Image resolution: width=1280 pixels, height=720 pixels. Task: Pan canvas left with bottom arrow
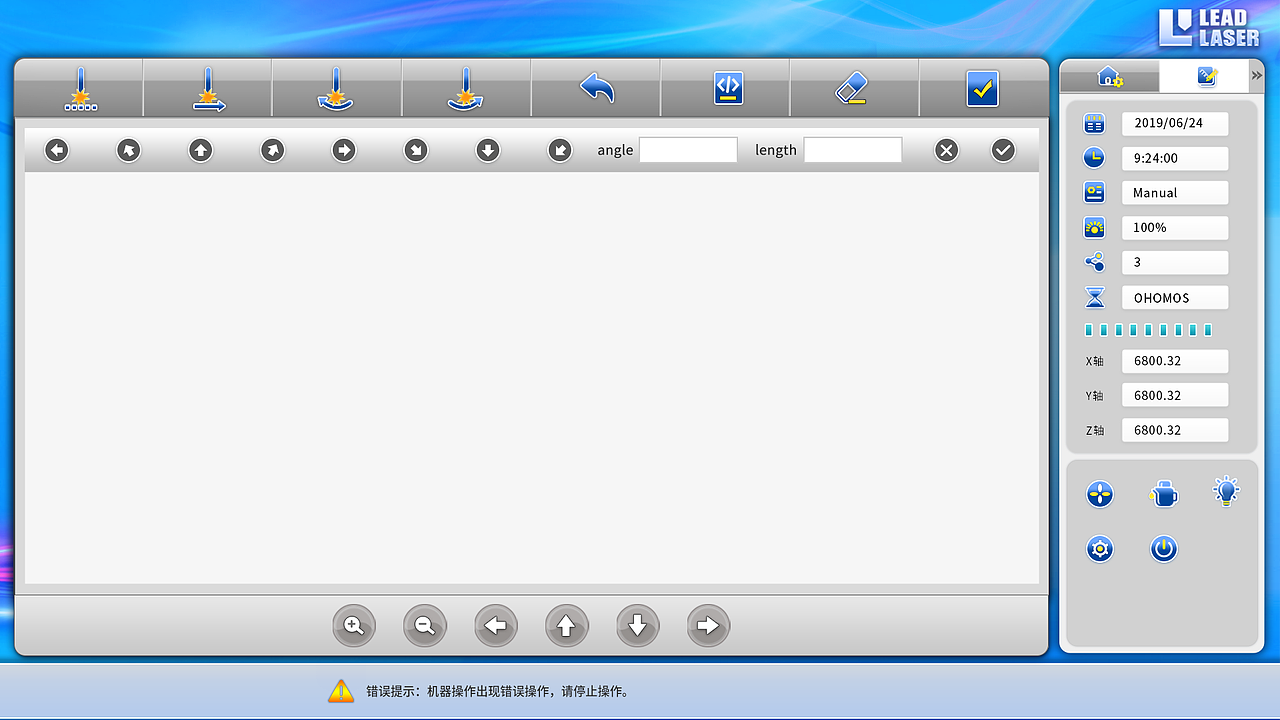tap(496, 626)
